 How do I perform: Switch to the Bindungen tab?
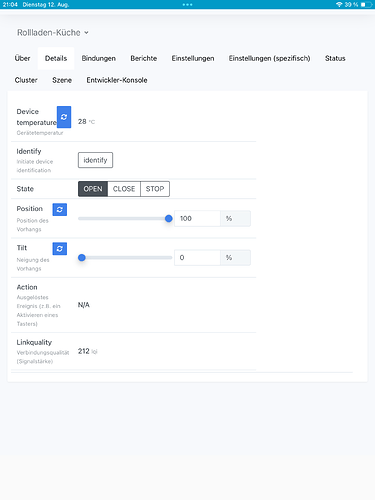(x=99, y=58)
